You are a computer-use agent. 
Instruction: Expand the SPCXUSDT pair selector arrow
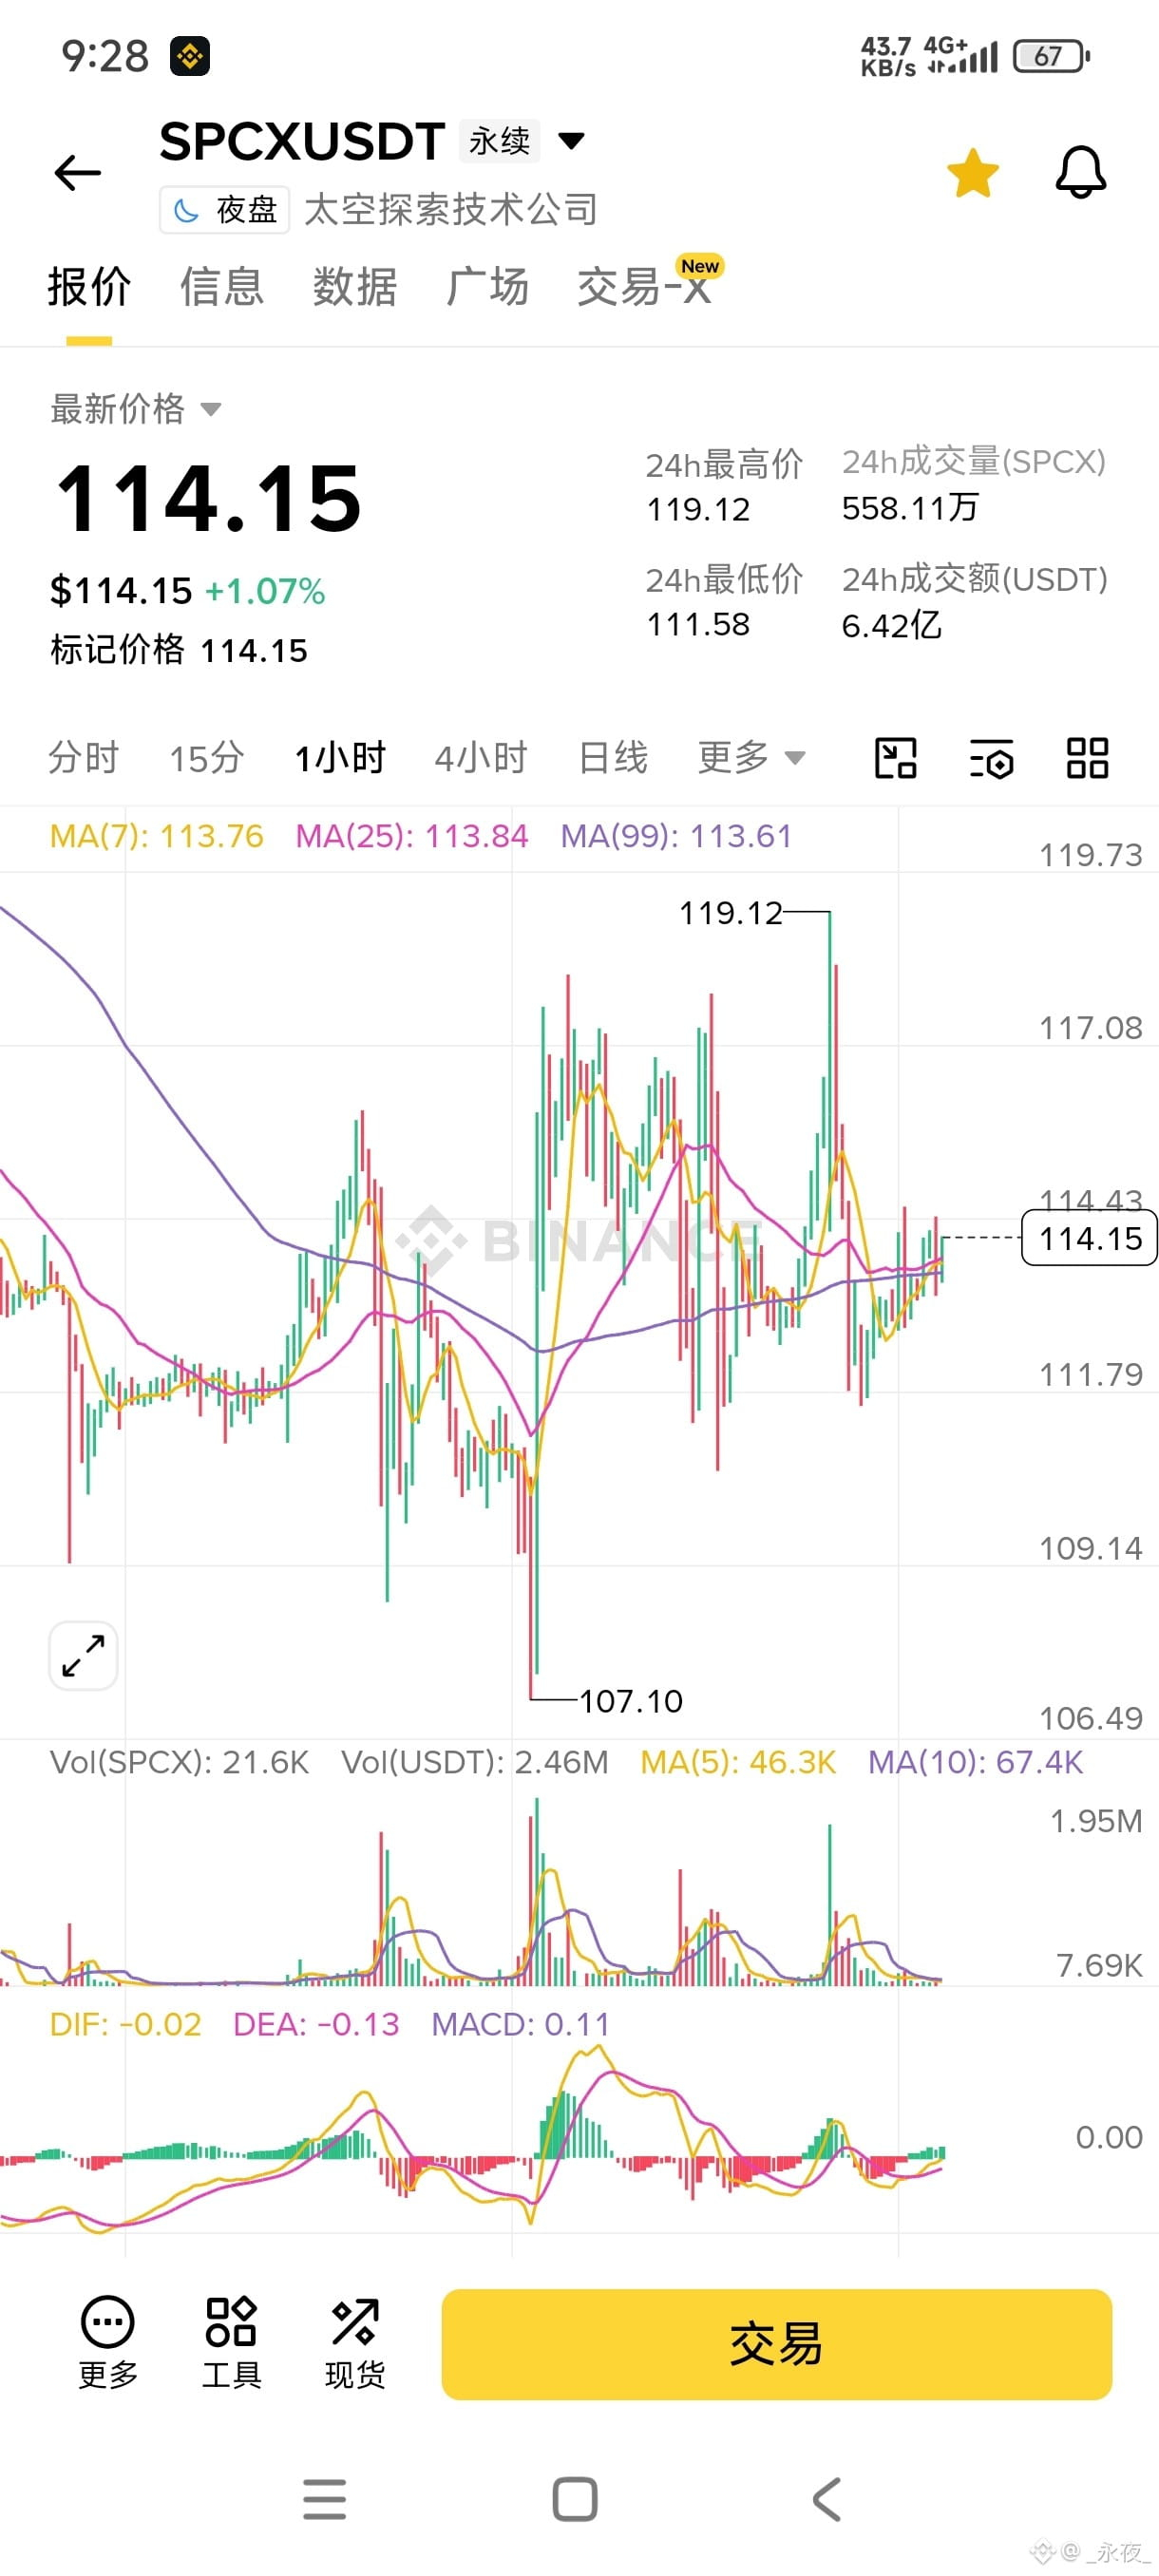coord(571,140)
